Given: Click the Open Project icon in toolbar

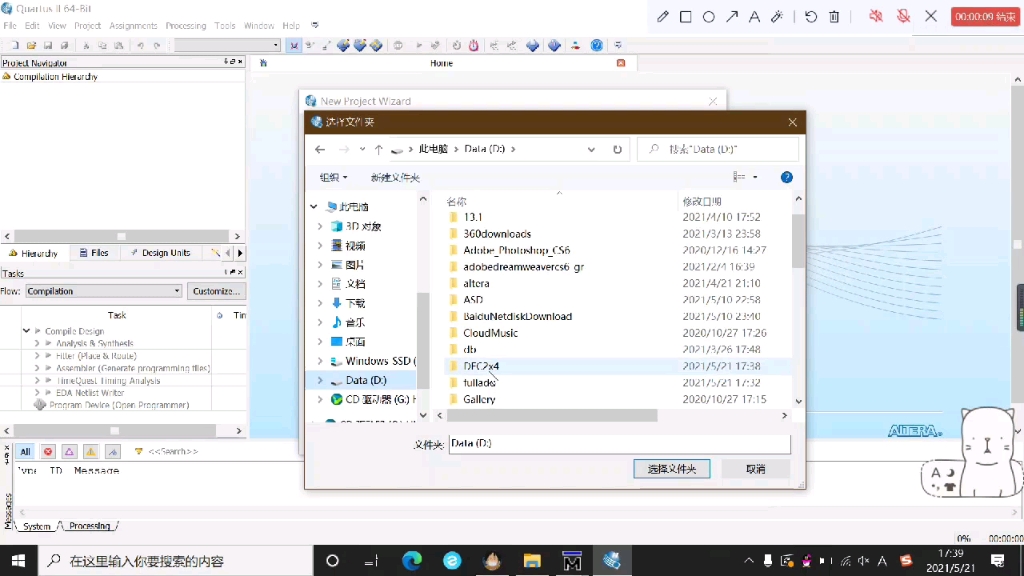Looking at the screenshot, I should (x=31, y=45).
